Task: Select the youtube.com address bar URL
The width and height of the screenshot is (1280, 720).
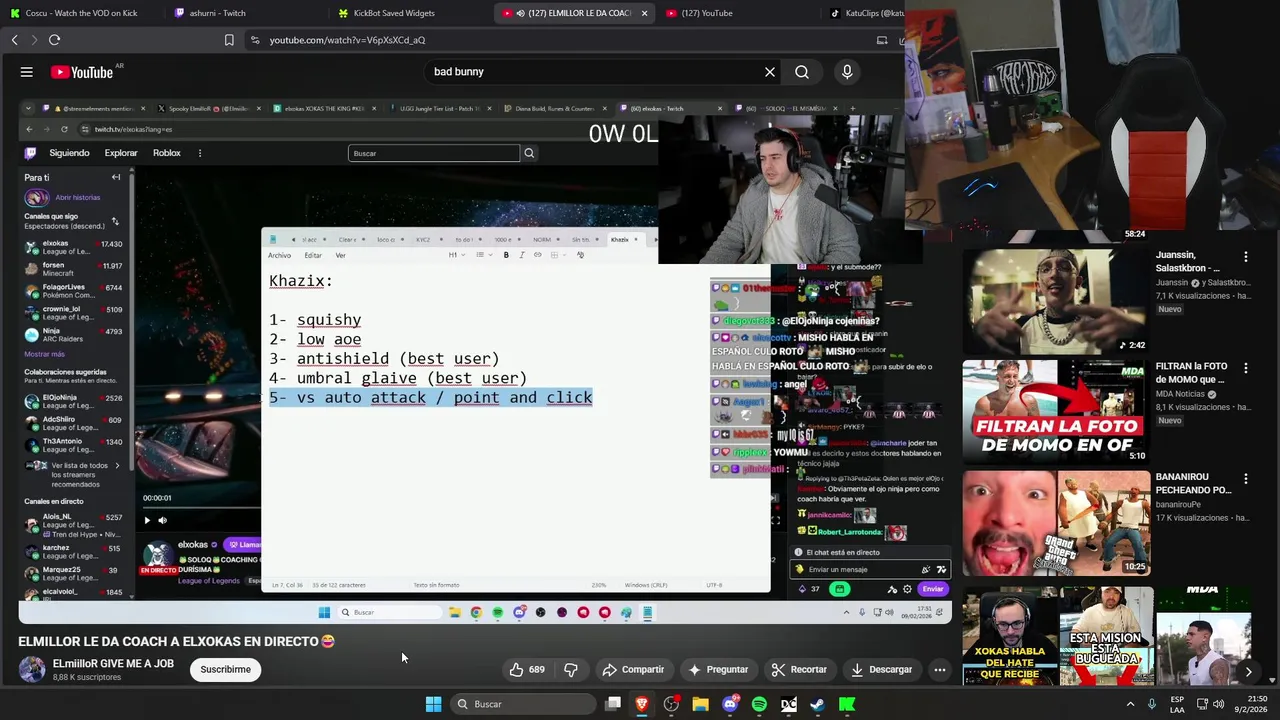Action: coord(347,40)
